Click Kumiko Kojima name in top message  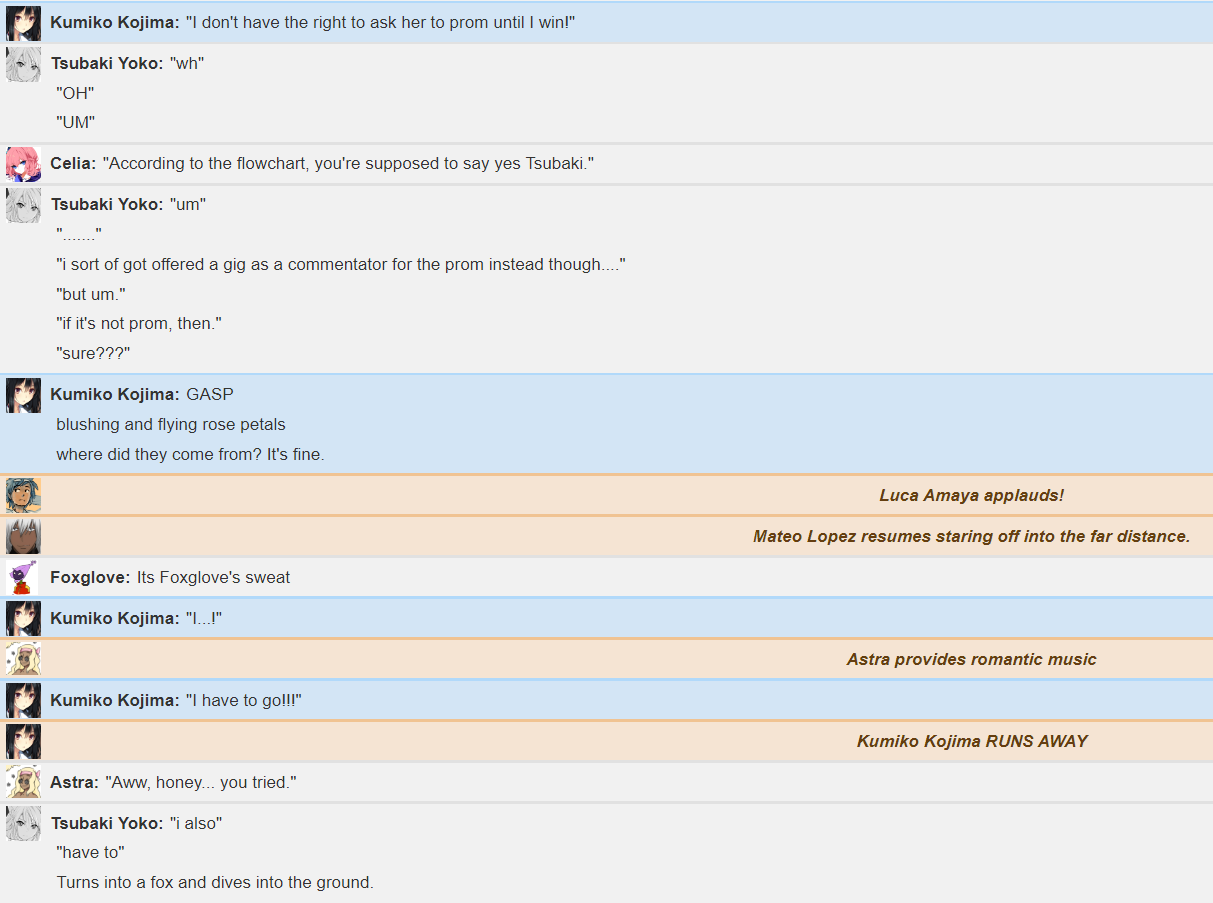tap(115, 22)
